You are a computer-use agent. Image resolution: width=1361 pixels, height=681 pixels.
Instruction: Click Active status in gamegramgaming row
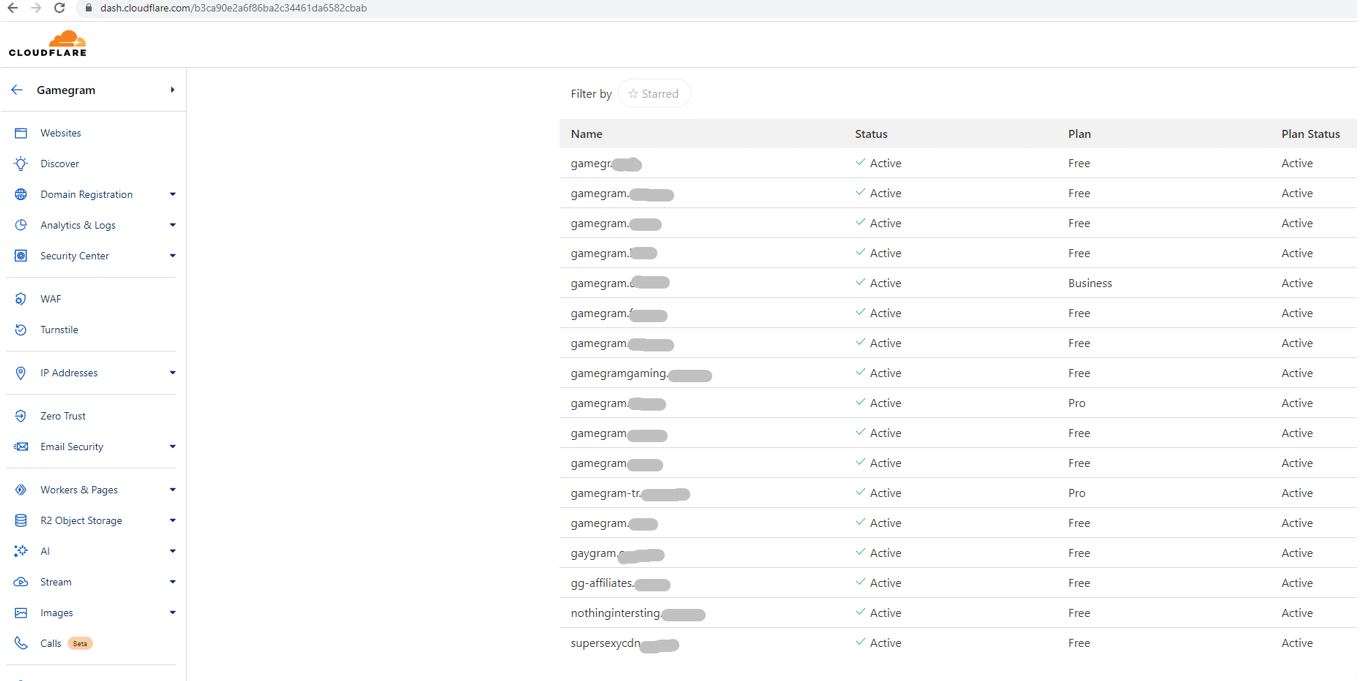click(878, 373)
